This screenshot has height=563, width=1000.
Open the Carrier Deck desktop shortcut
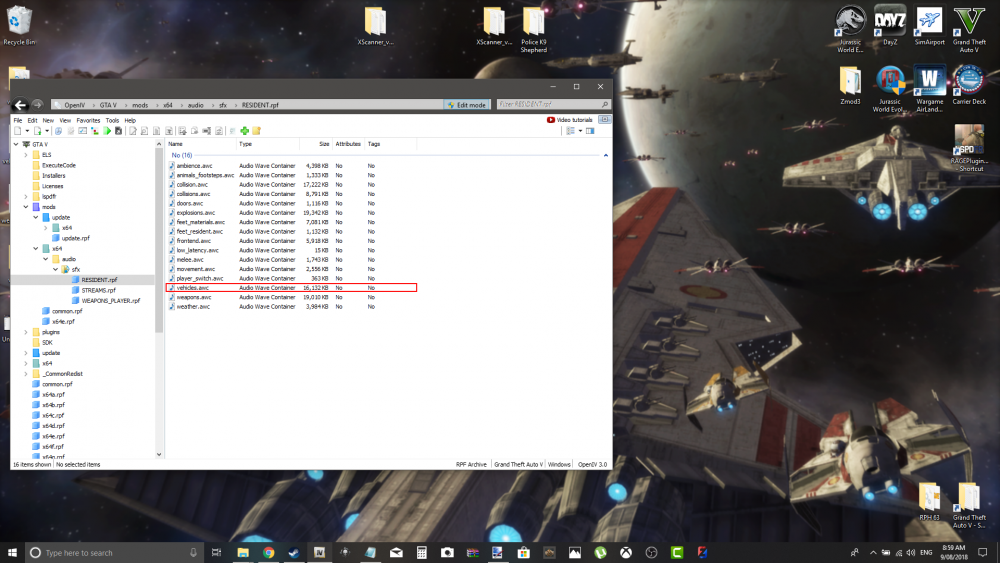tap(969, 85)
